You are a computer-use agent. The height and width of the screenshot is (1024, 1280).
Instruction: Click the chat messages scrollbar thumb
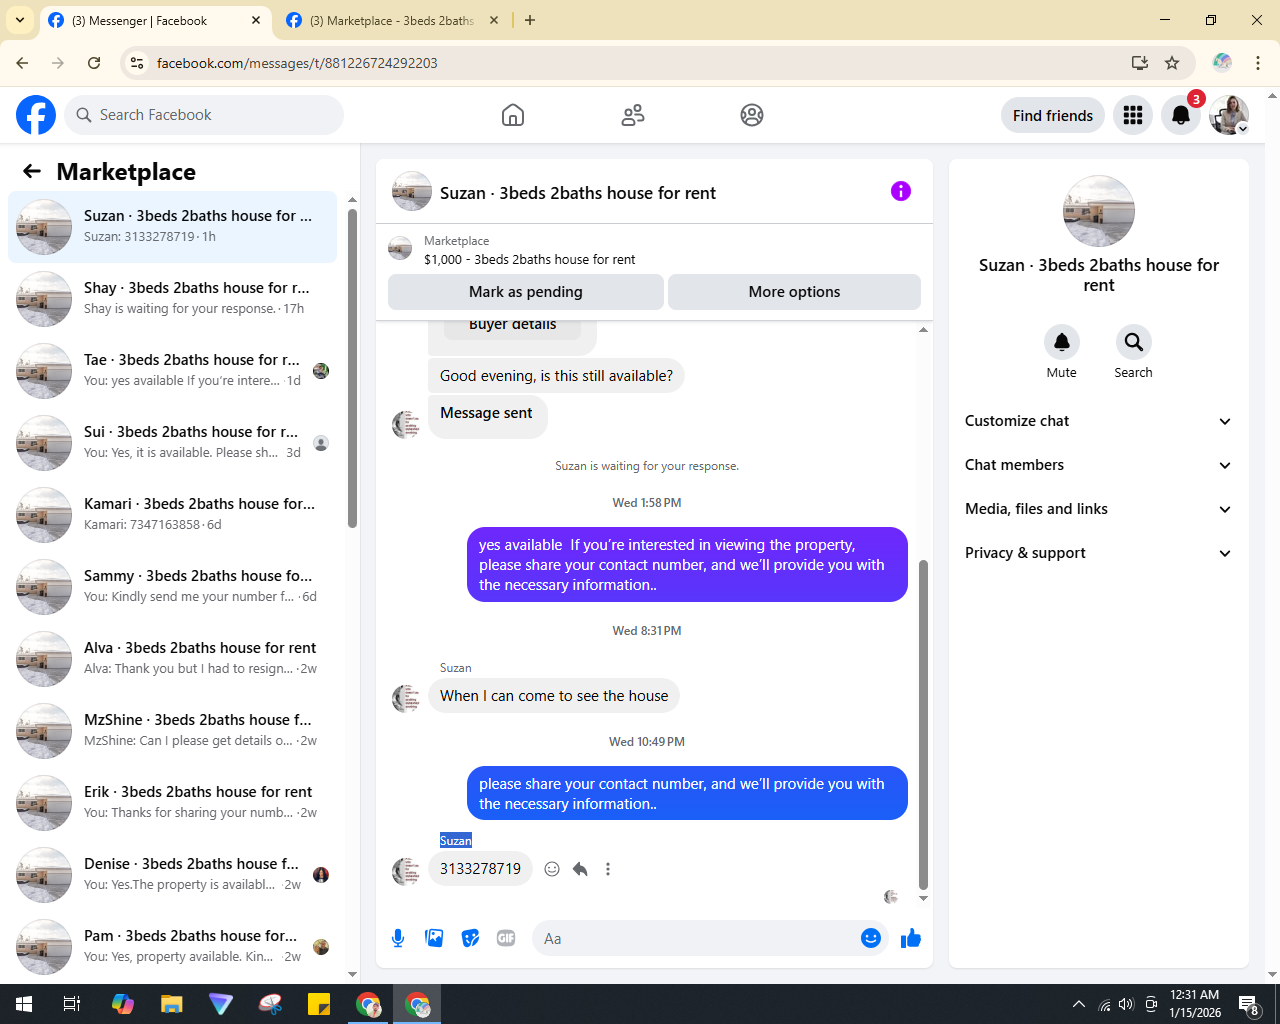pos(923,724)
